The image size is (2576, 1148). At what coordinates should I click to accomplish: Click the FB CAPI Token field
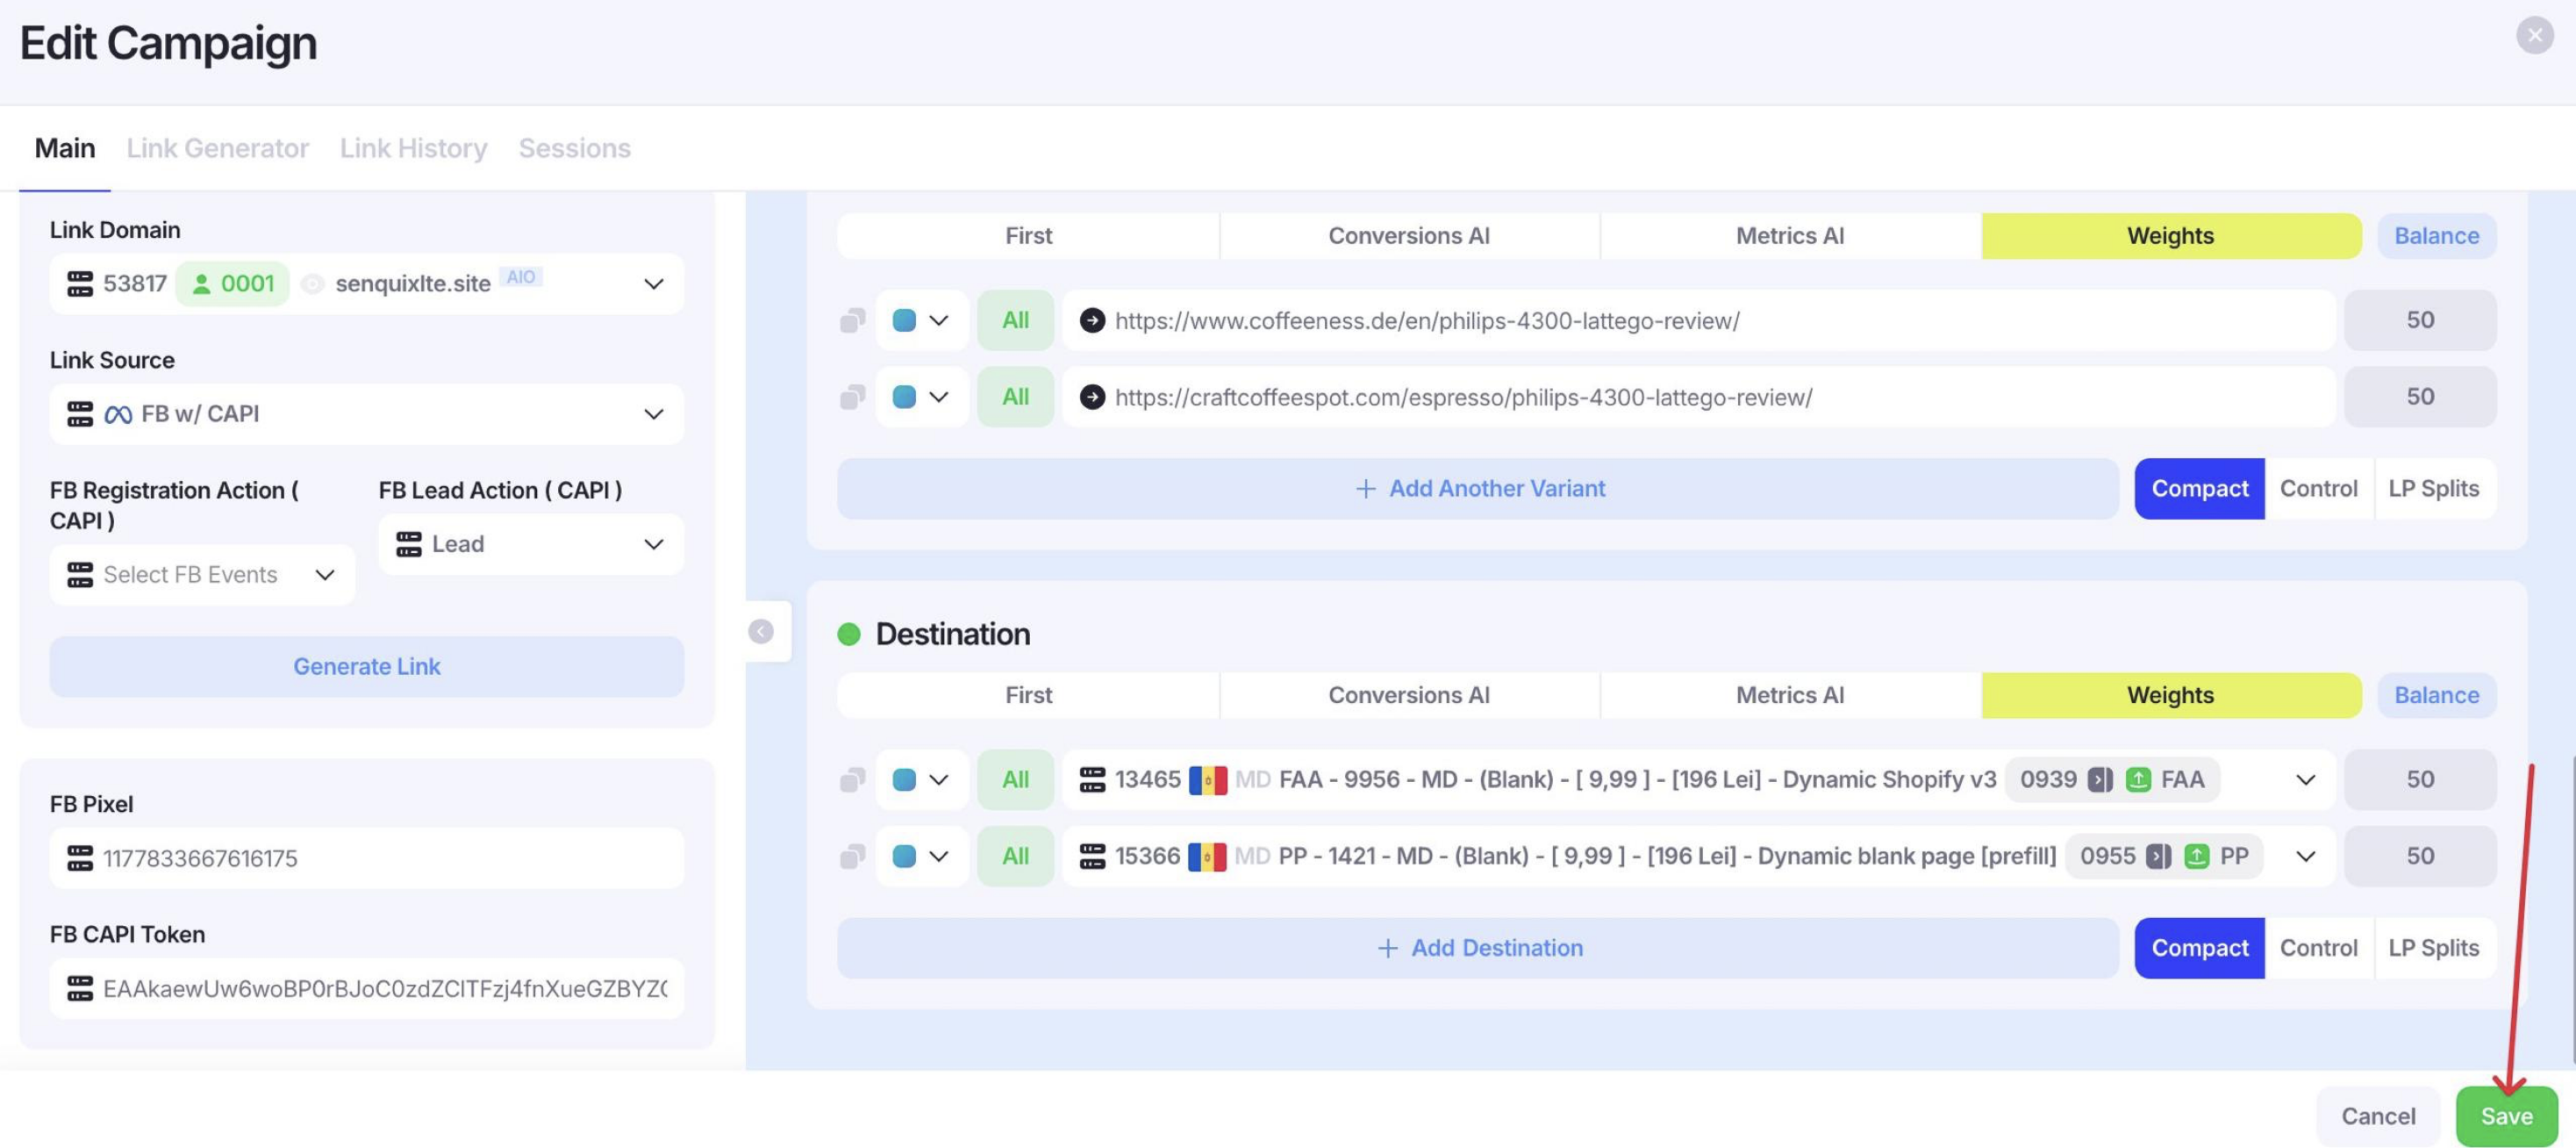(x=367, y=989)
